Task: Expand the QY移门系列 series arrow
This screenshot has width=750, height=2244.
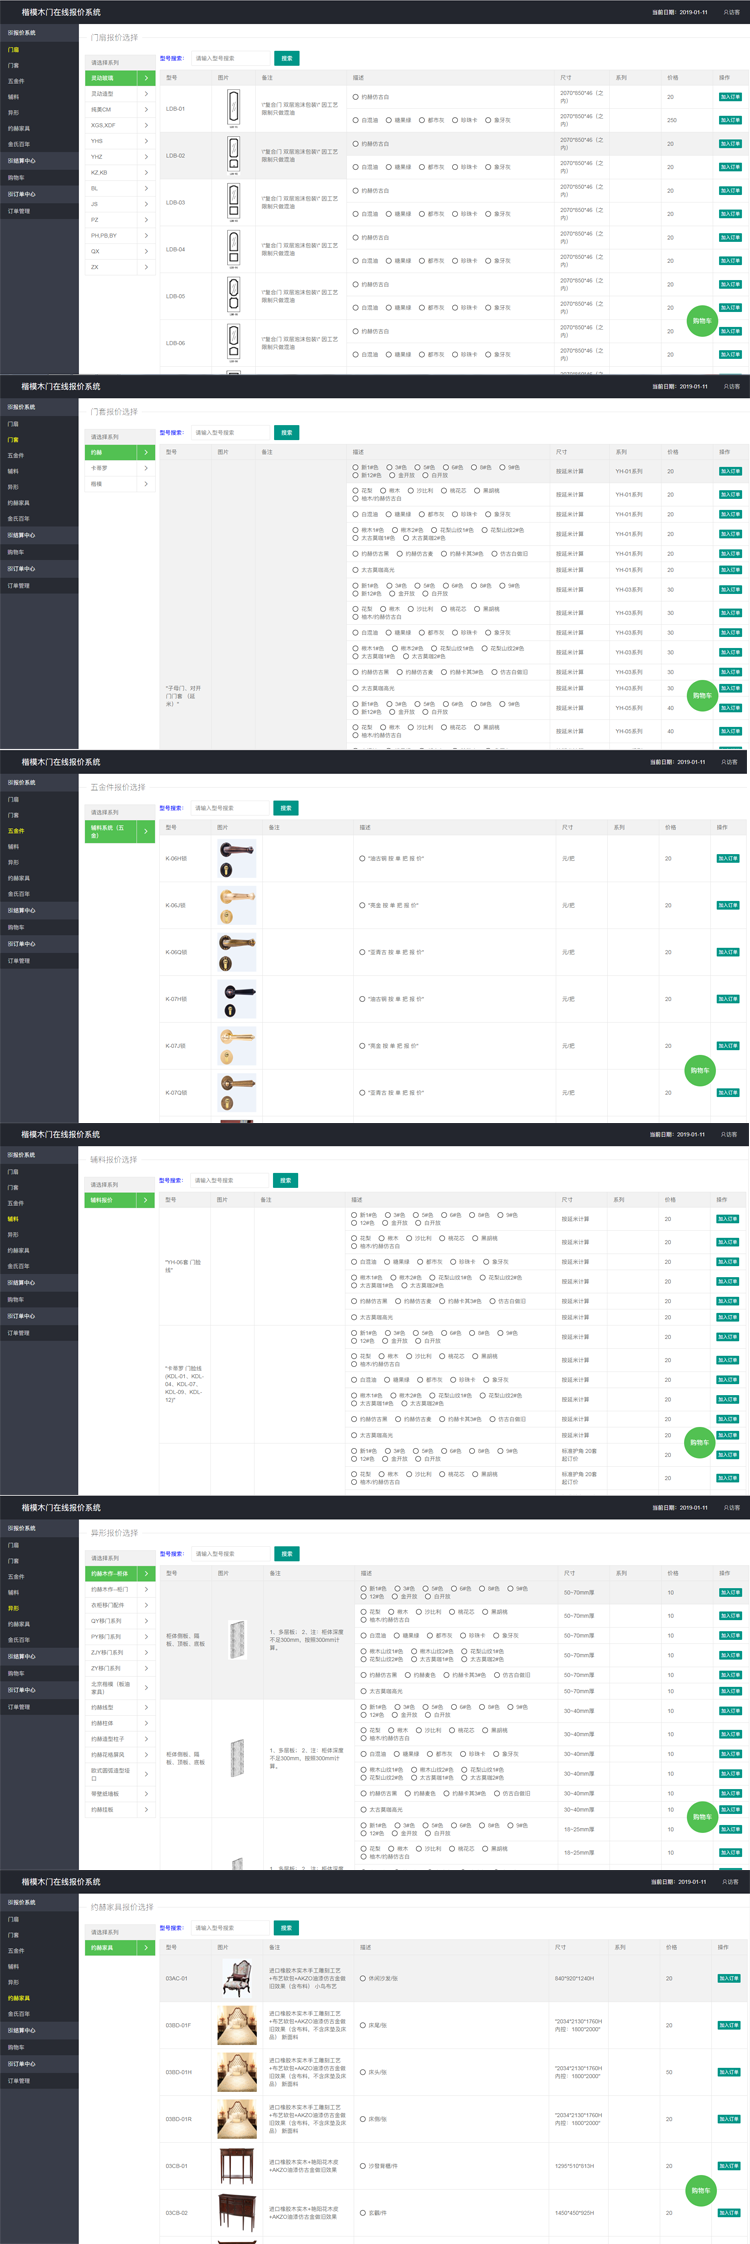Action: 146,1621
